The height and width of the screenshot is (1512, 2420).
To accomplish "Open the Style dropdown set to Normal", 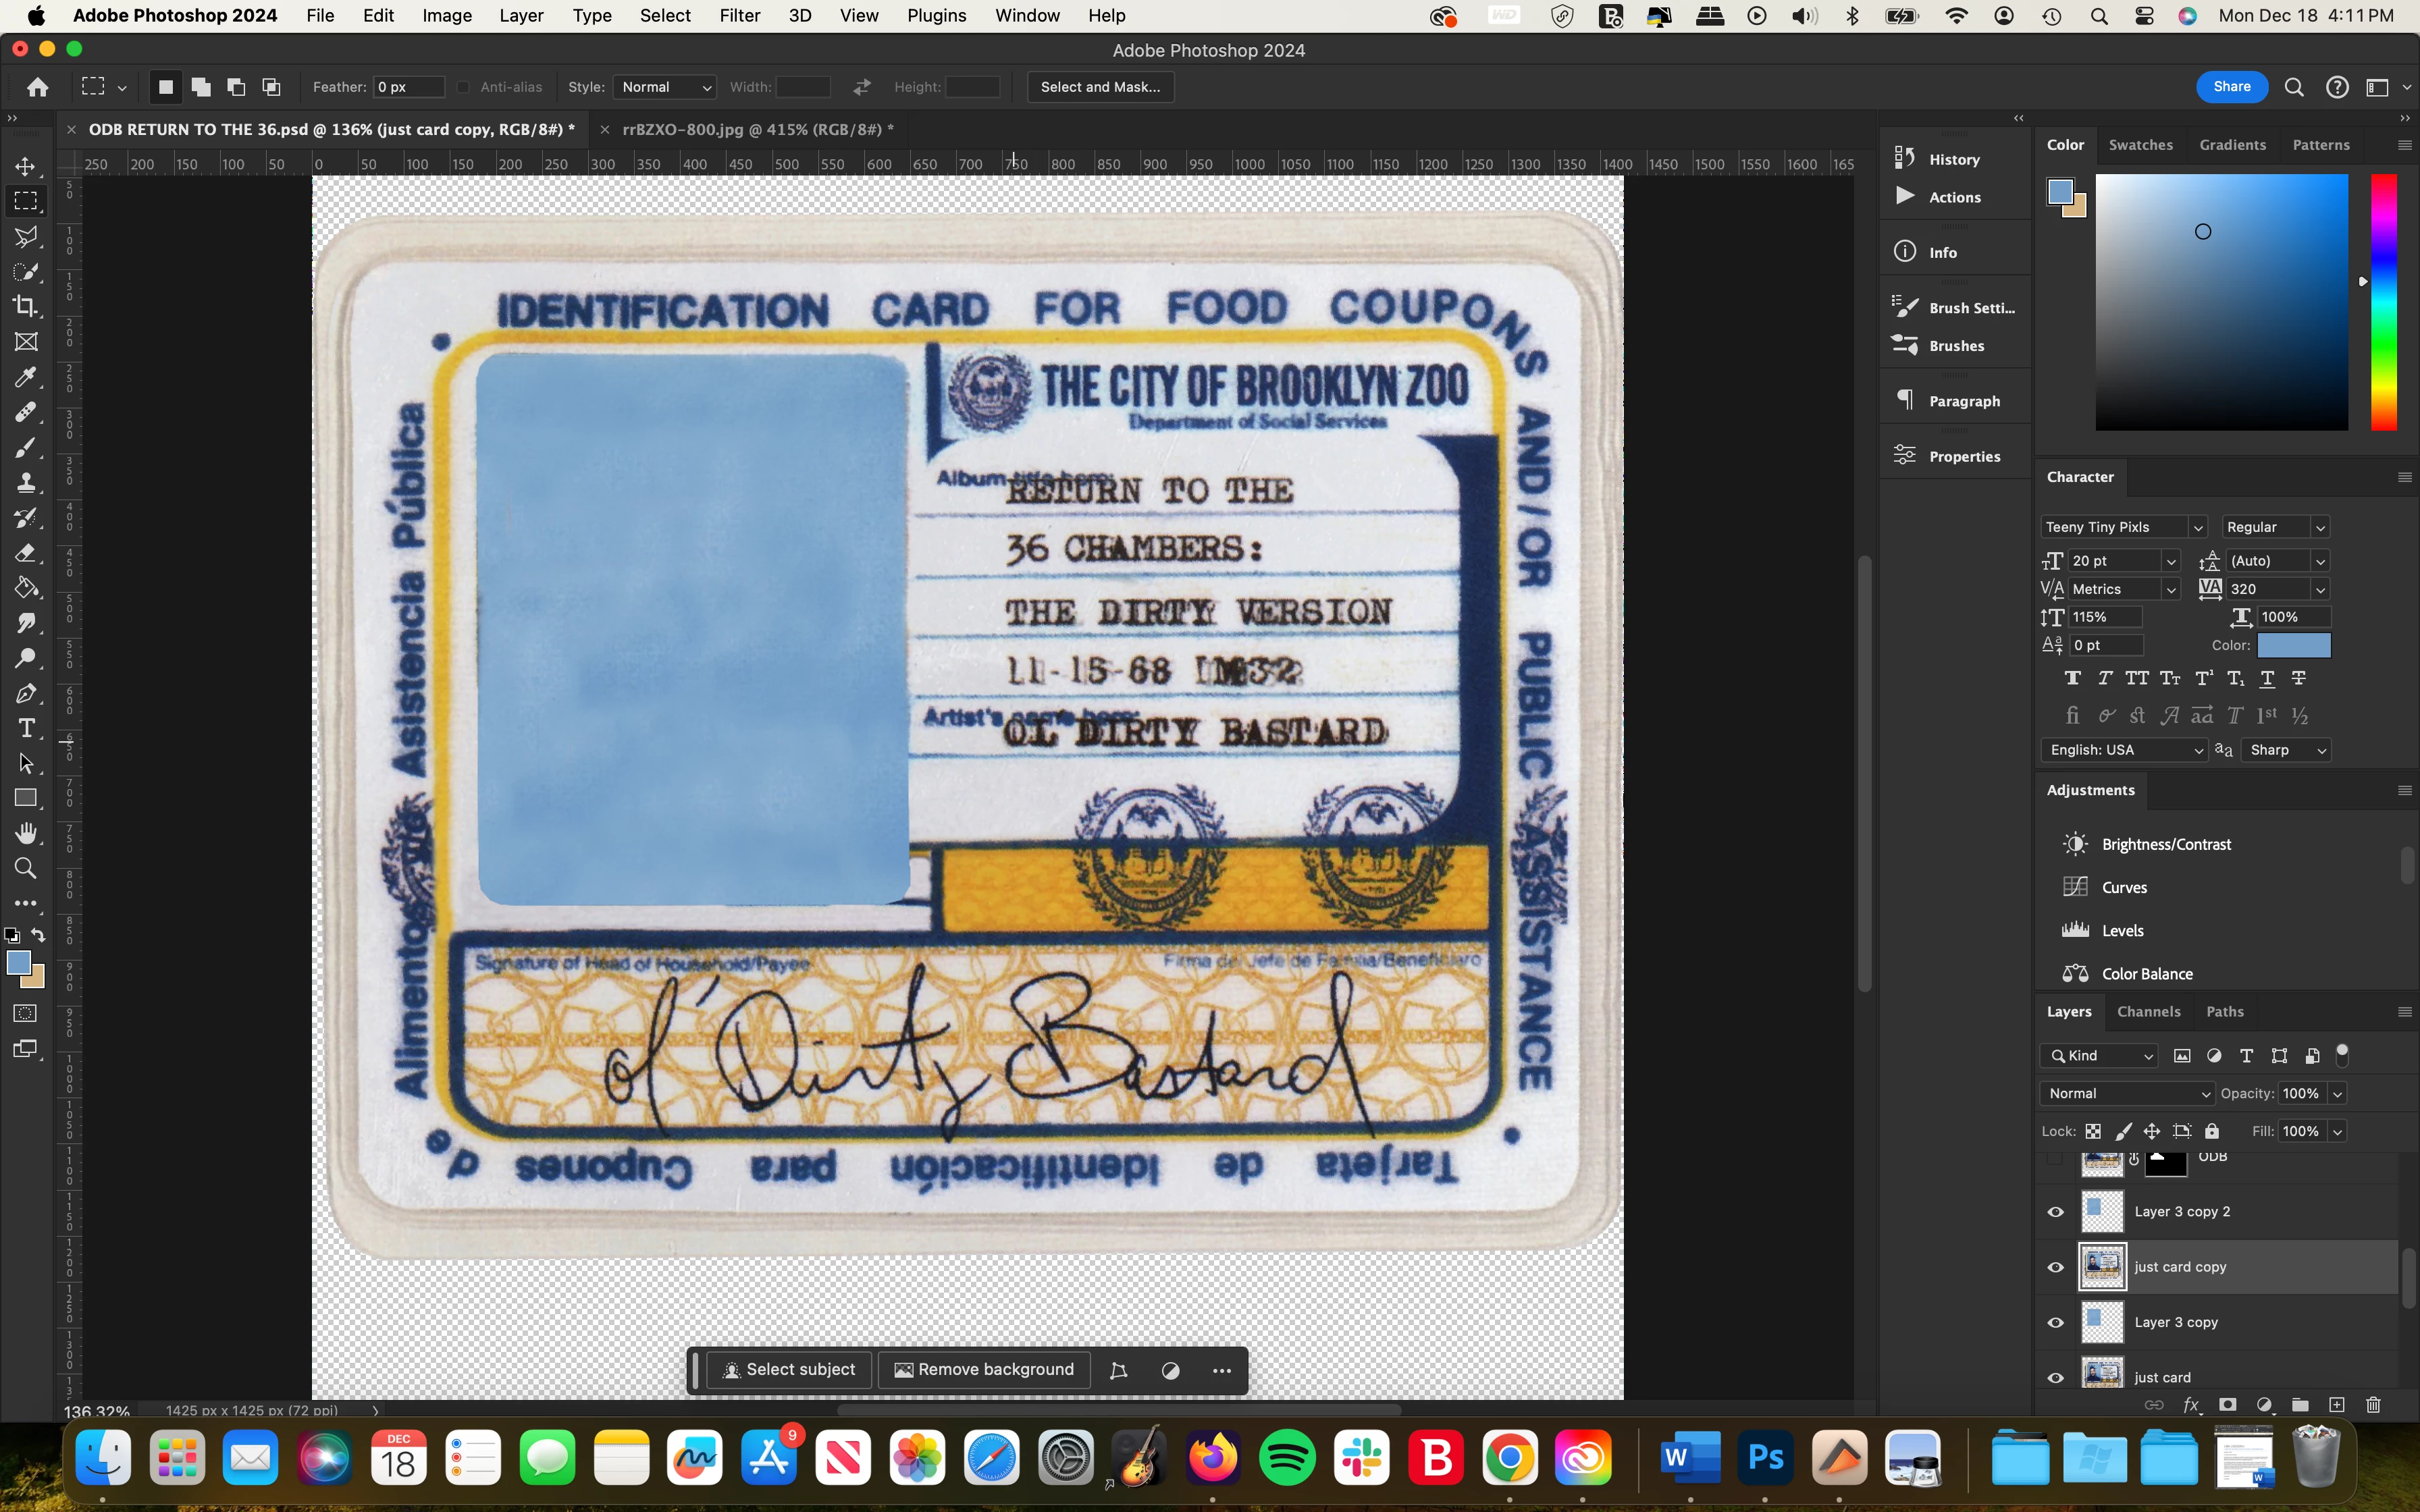I will 665,87.
